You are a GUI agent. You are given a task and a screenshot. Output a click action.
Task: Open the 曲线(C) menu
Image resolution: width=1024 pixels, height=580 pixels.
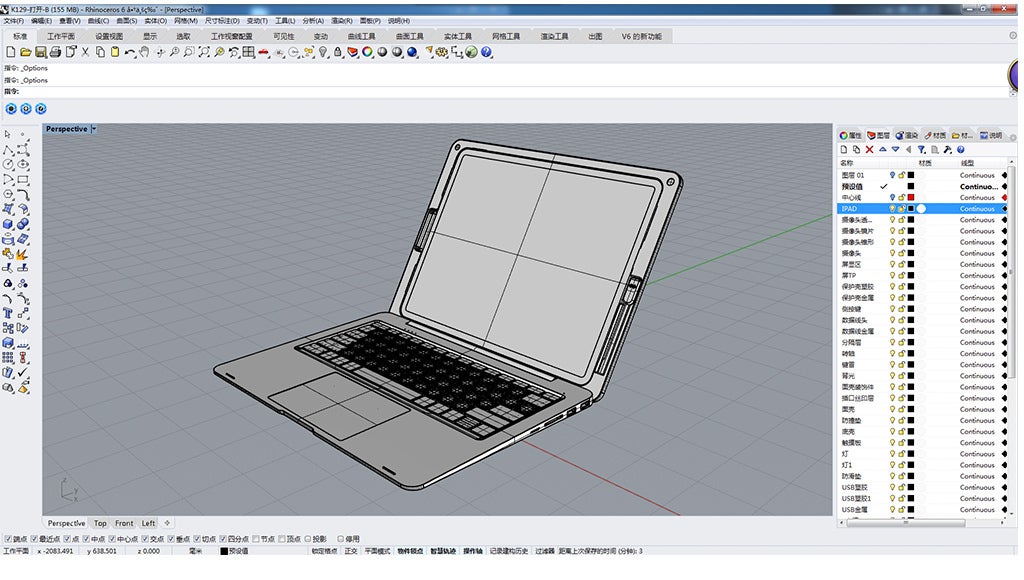tap(98, 20)
